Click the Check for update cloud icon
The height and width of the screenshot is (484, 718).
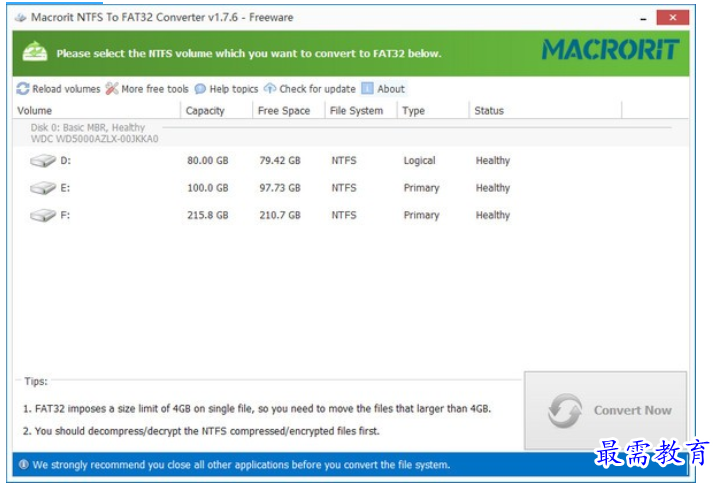(x=270, y=88)
